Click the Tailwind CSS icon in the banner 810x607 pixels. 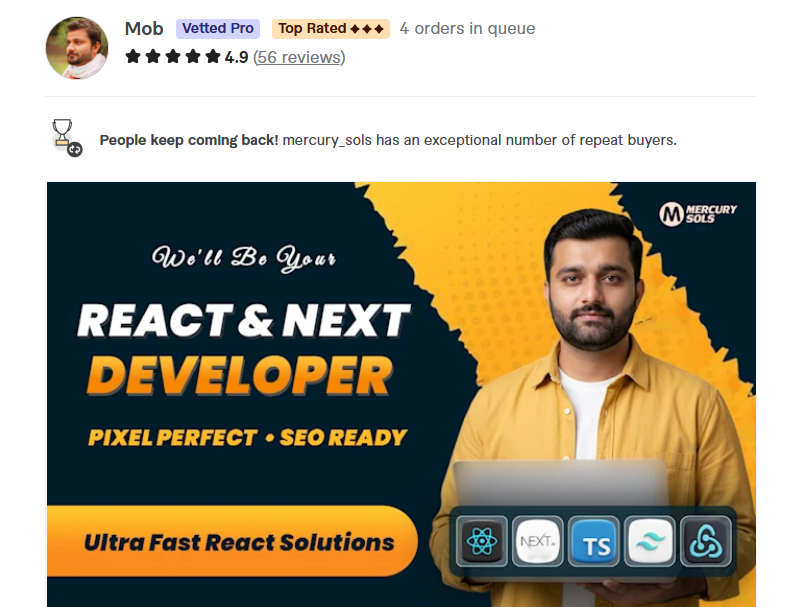[650, 541]
